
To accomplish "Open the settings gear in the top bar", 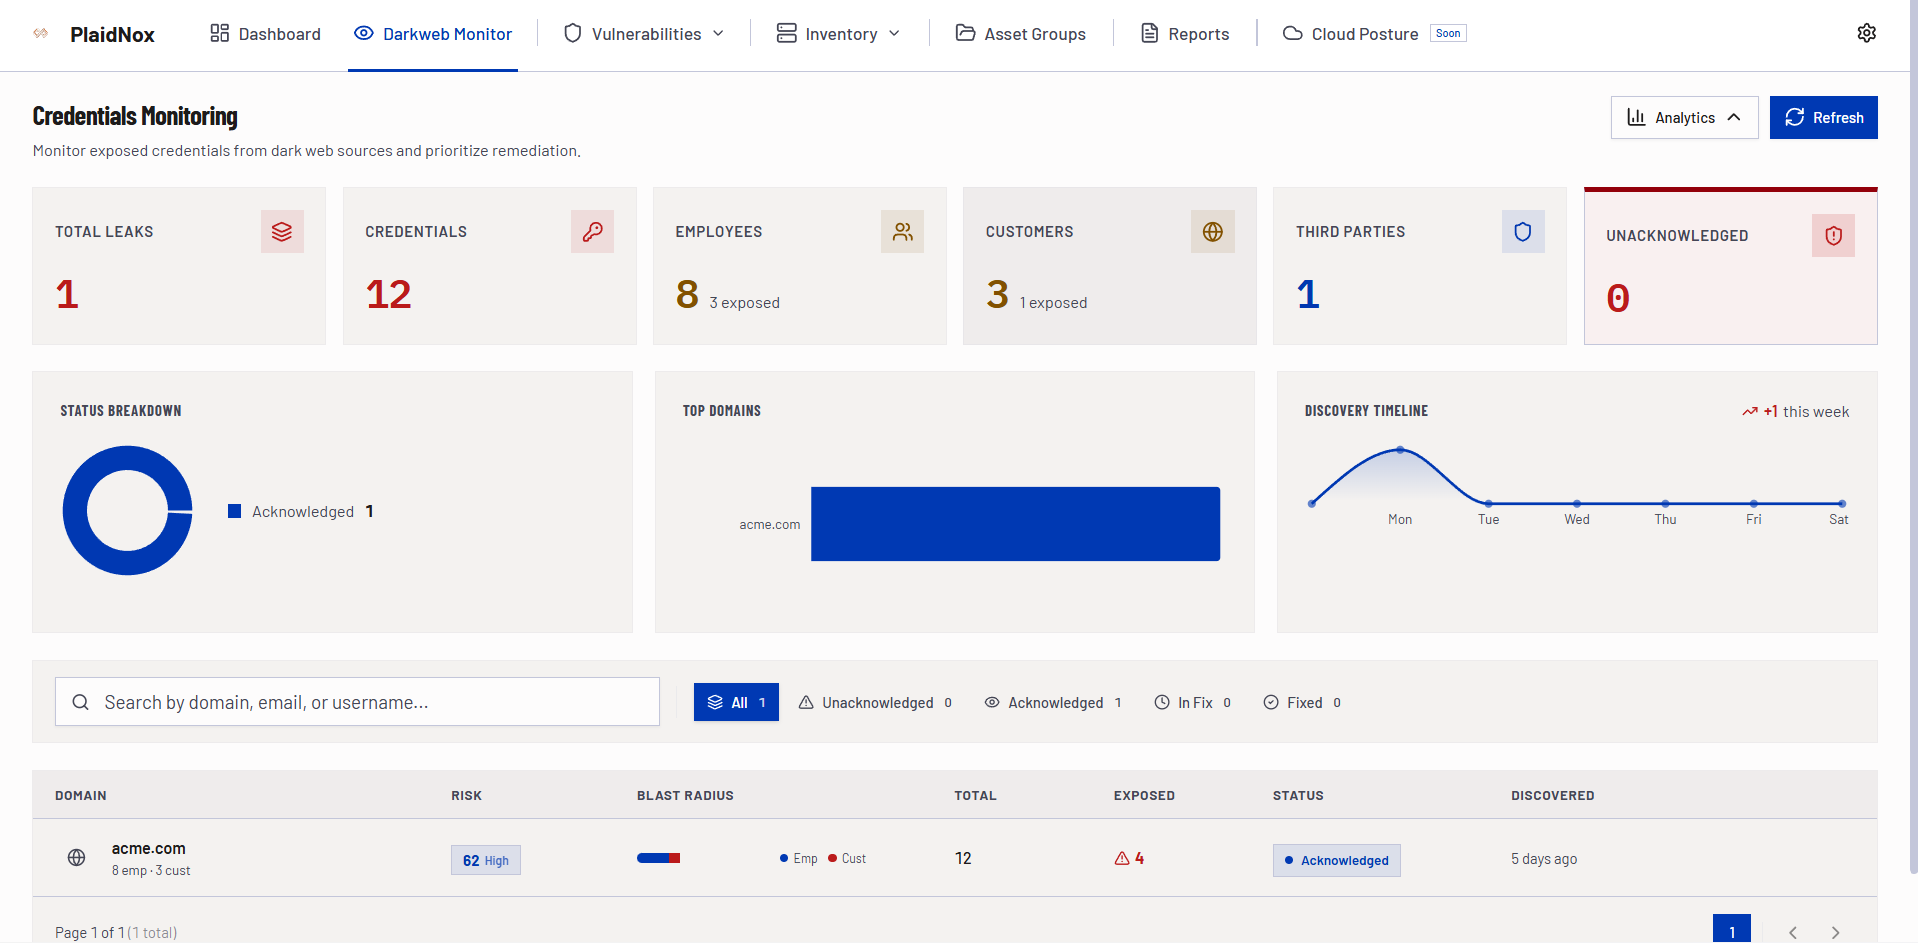I will point(1866,33).
